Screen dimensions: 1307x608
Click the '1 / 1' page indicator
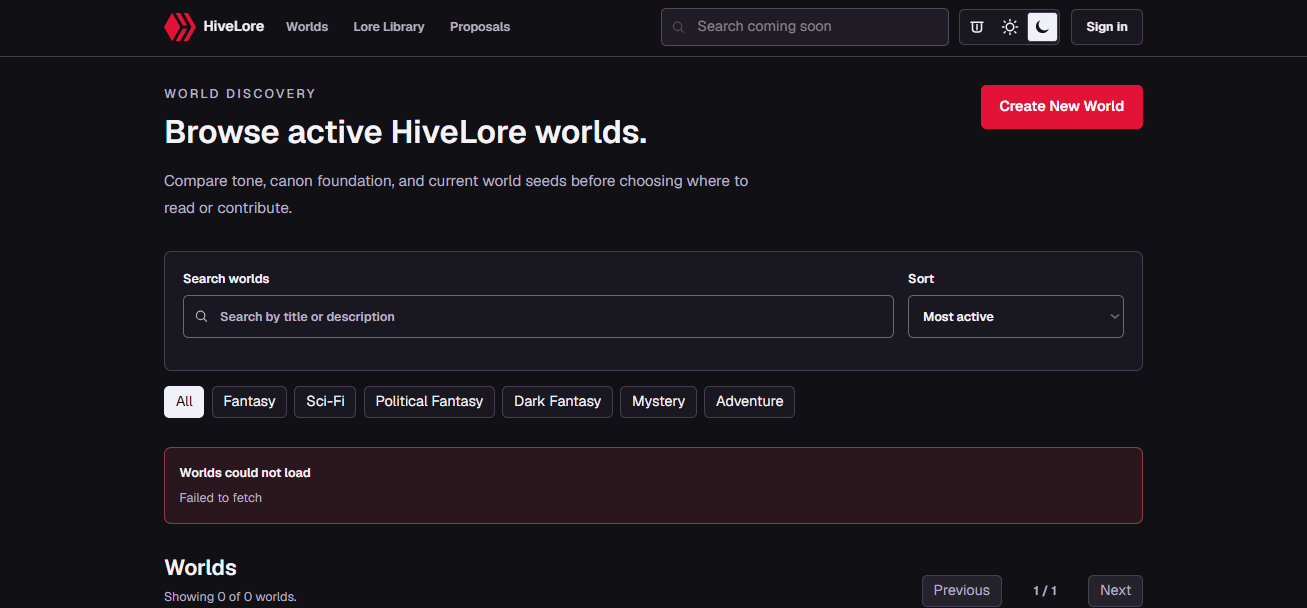1045,591
